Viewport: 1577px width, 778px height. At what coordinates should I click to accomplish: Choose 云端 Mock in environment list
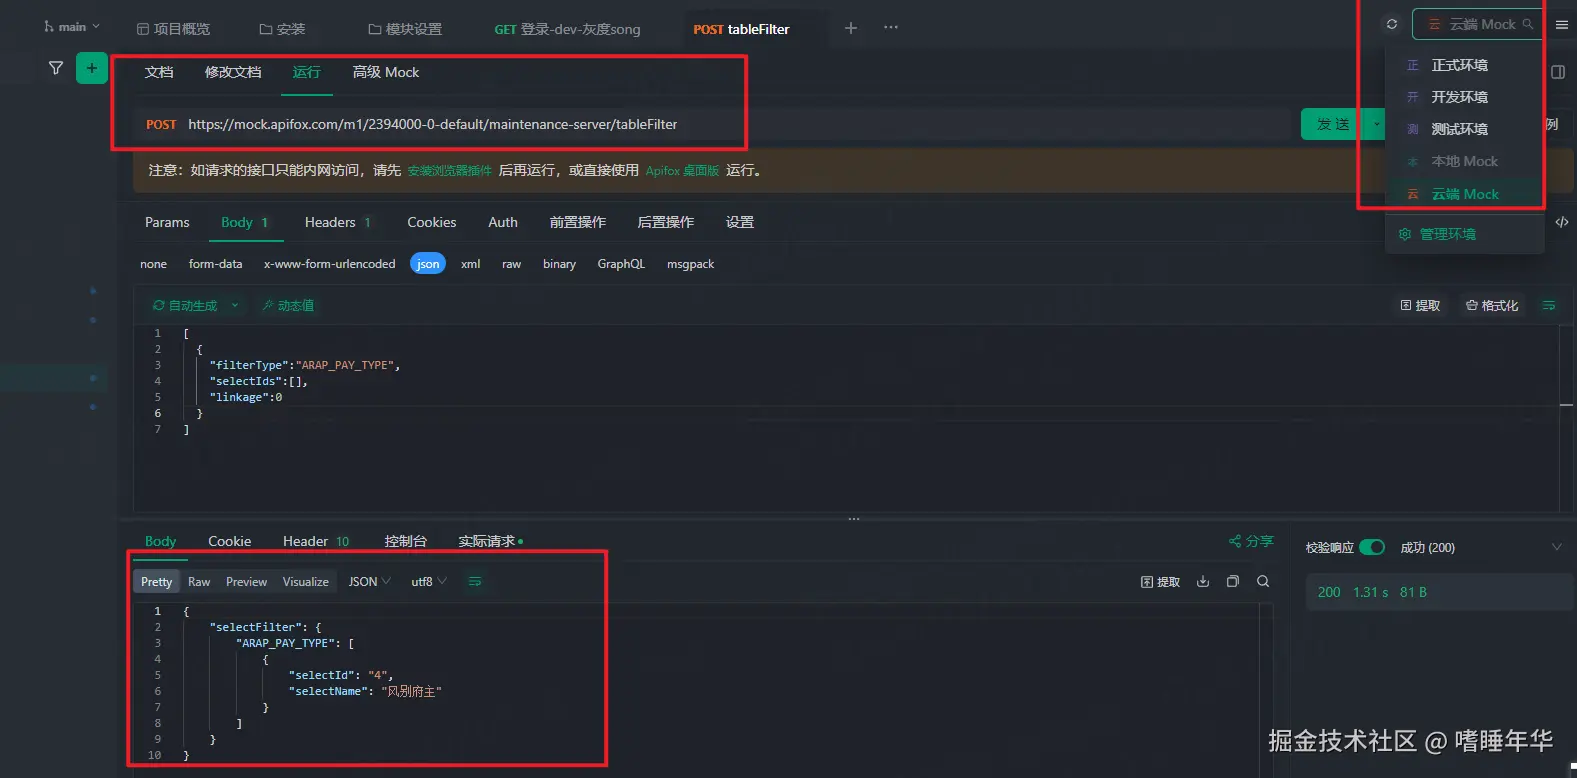[x=1464, y=194]
